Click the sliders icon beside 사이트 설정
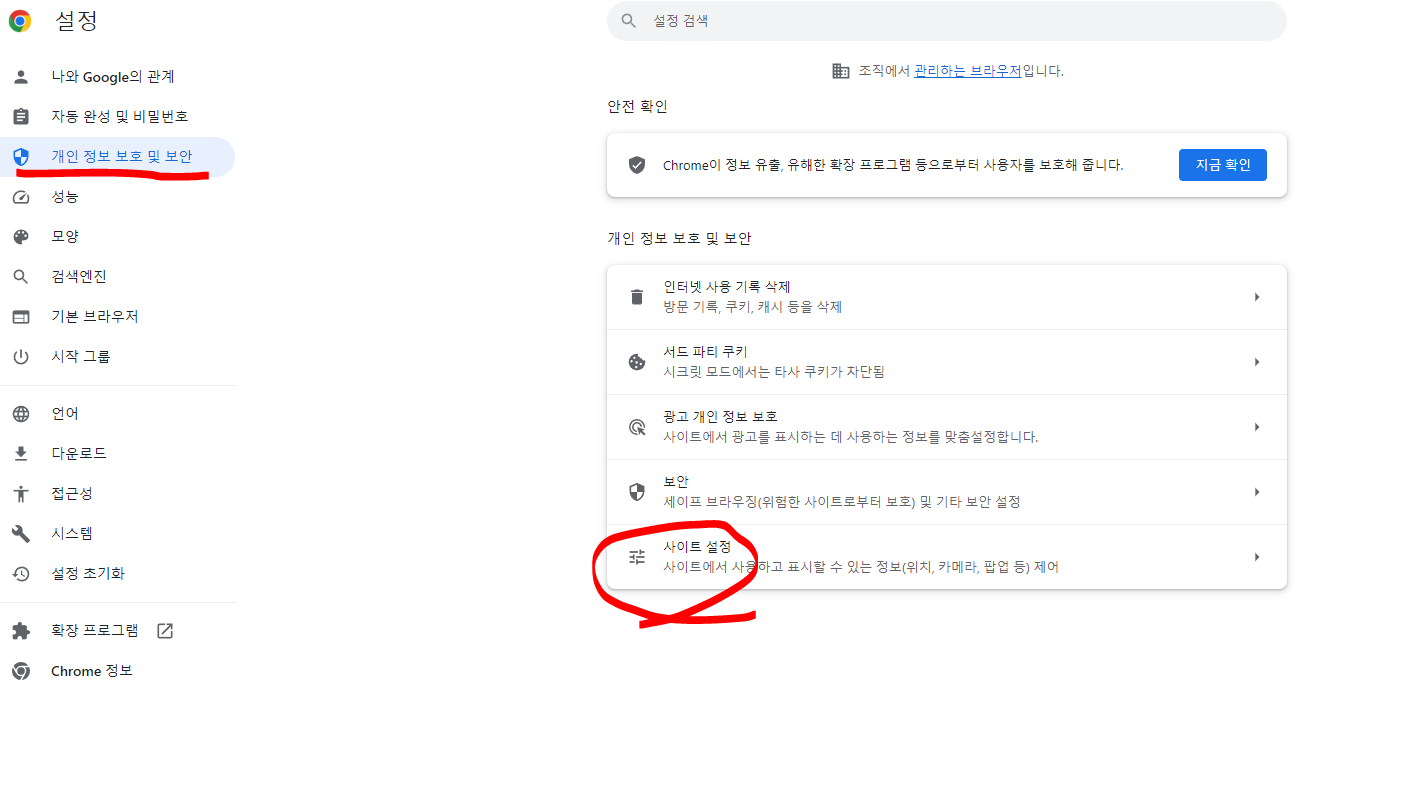 636,556
